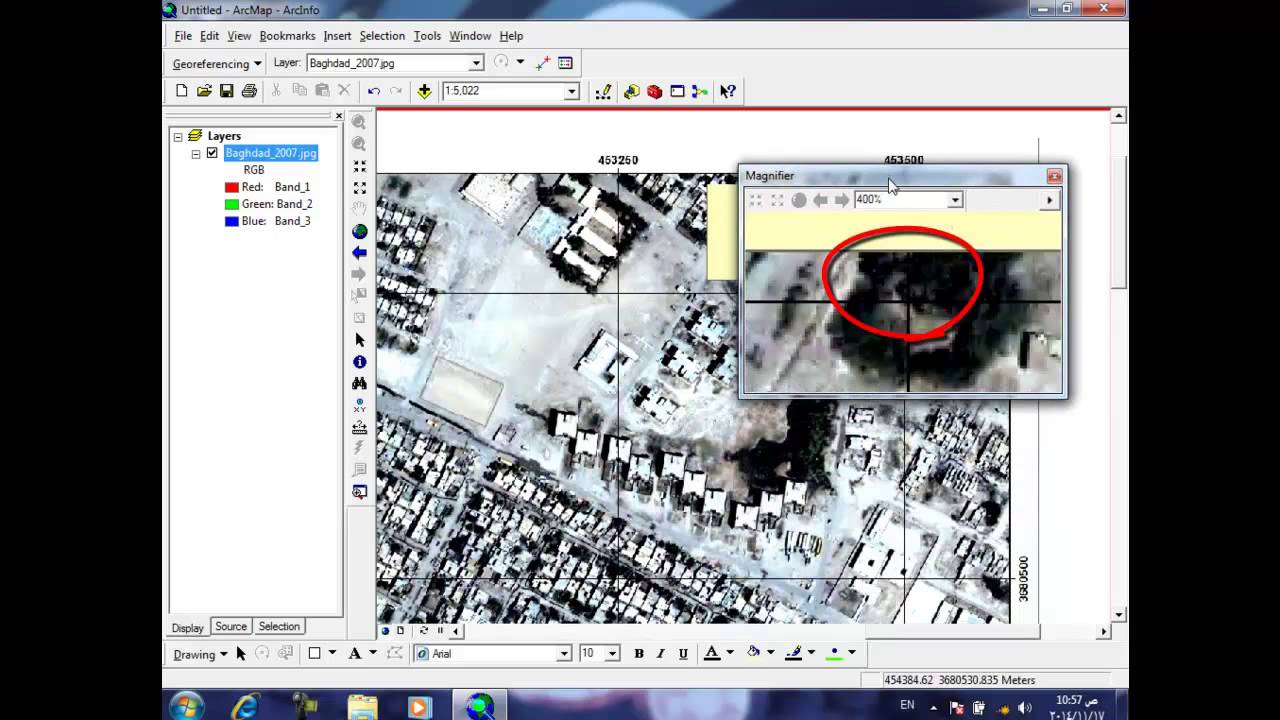This screenshot has width=1280, height=720.
Task: Select the Fixed Zoom Out tool
Action: pyautogui.click(x=360, y=188)
